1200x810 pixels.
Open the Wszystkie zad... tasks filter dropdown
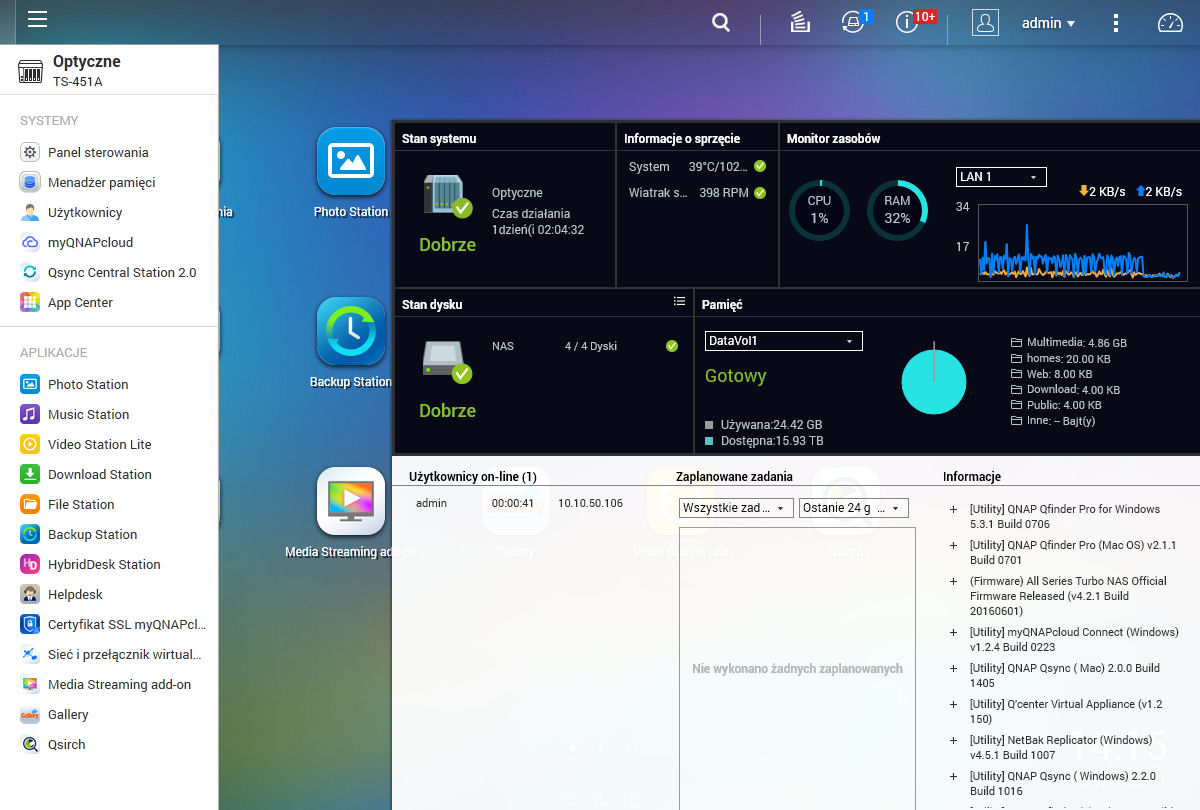(736, 508)
